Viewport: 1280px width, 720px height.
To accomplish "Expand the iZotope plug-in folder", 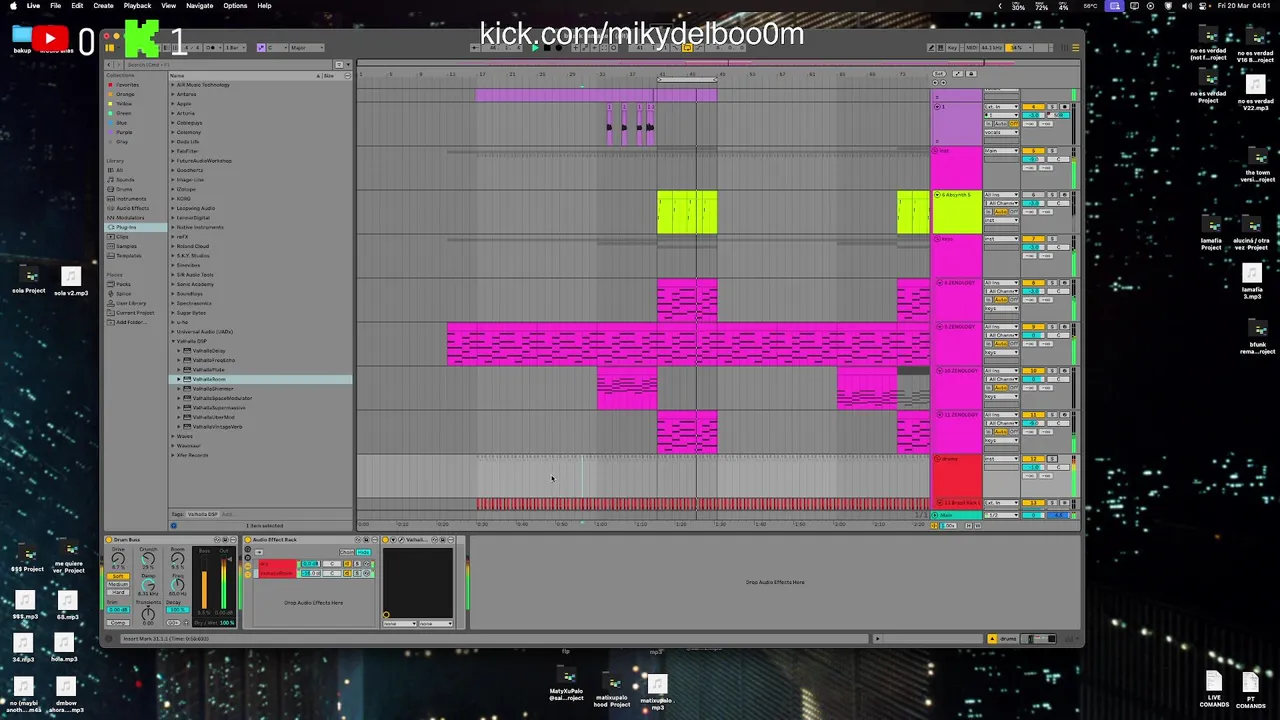I will pyautogui.click(x=173, y=189).
